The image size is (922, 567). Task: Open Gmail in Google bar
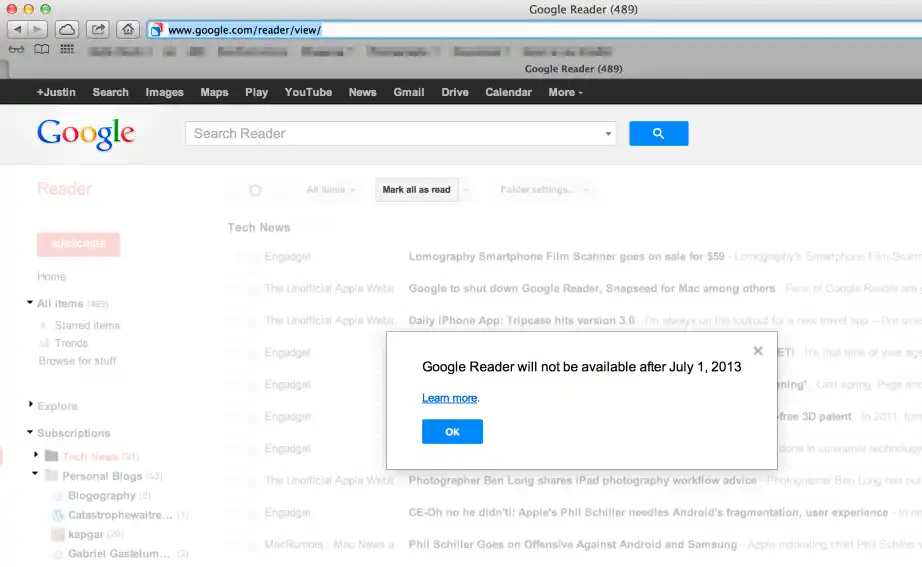click(x=409, y=92)
